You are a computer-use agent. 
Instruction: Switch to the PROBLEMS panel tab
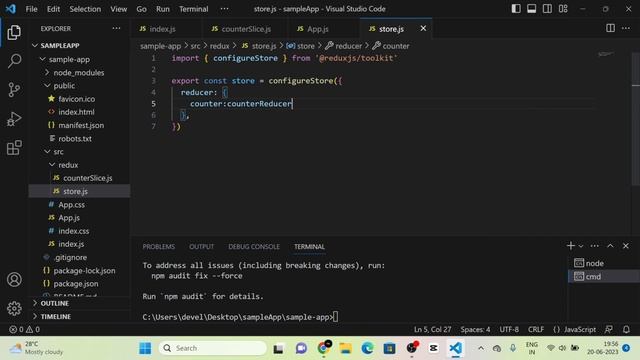click(x=158, y=247)
